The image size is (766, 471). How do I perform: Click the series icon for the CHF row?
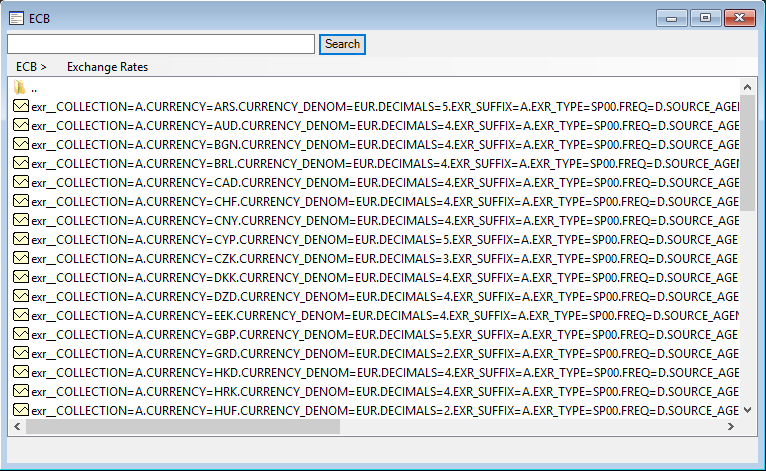[21, 201]
